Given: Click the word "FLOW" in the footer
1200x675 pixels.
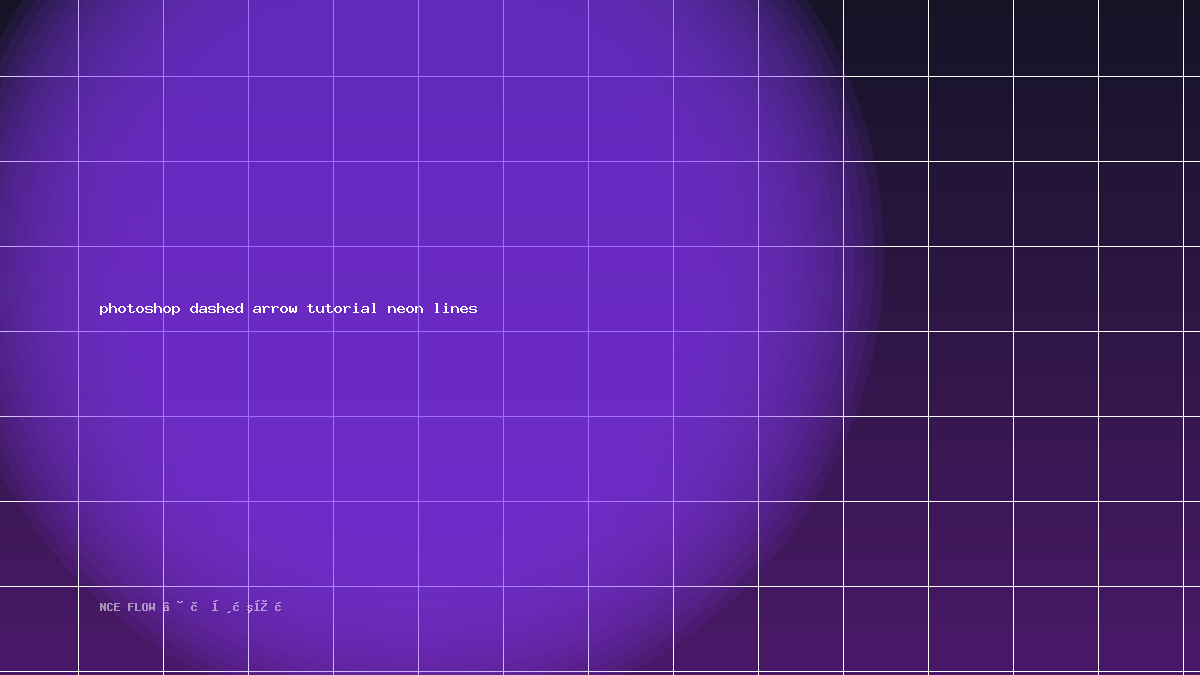Looking at the screenshot, I should (x=142, y=607).
